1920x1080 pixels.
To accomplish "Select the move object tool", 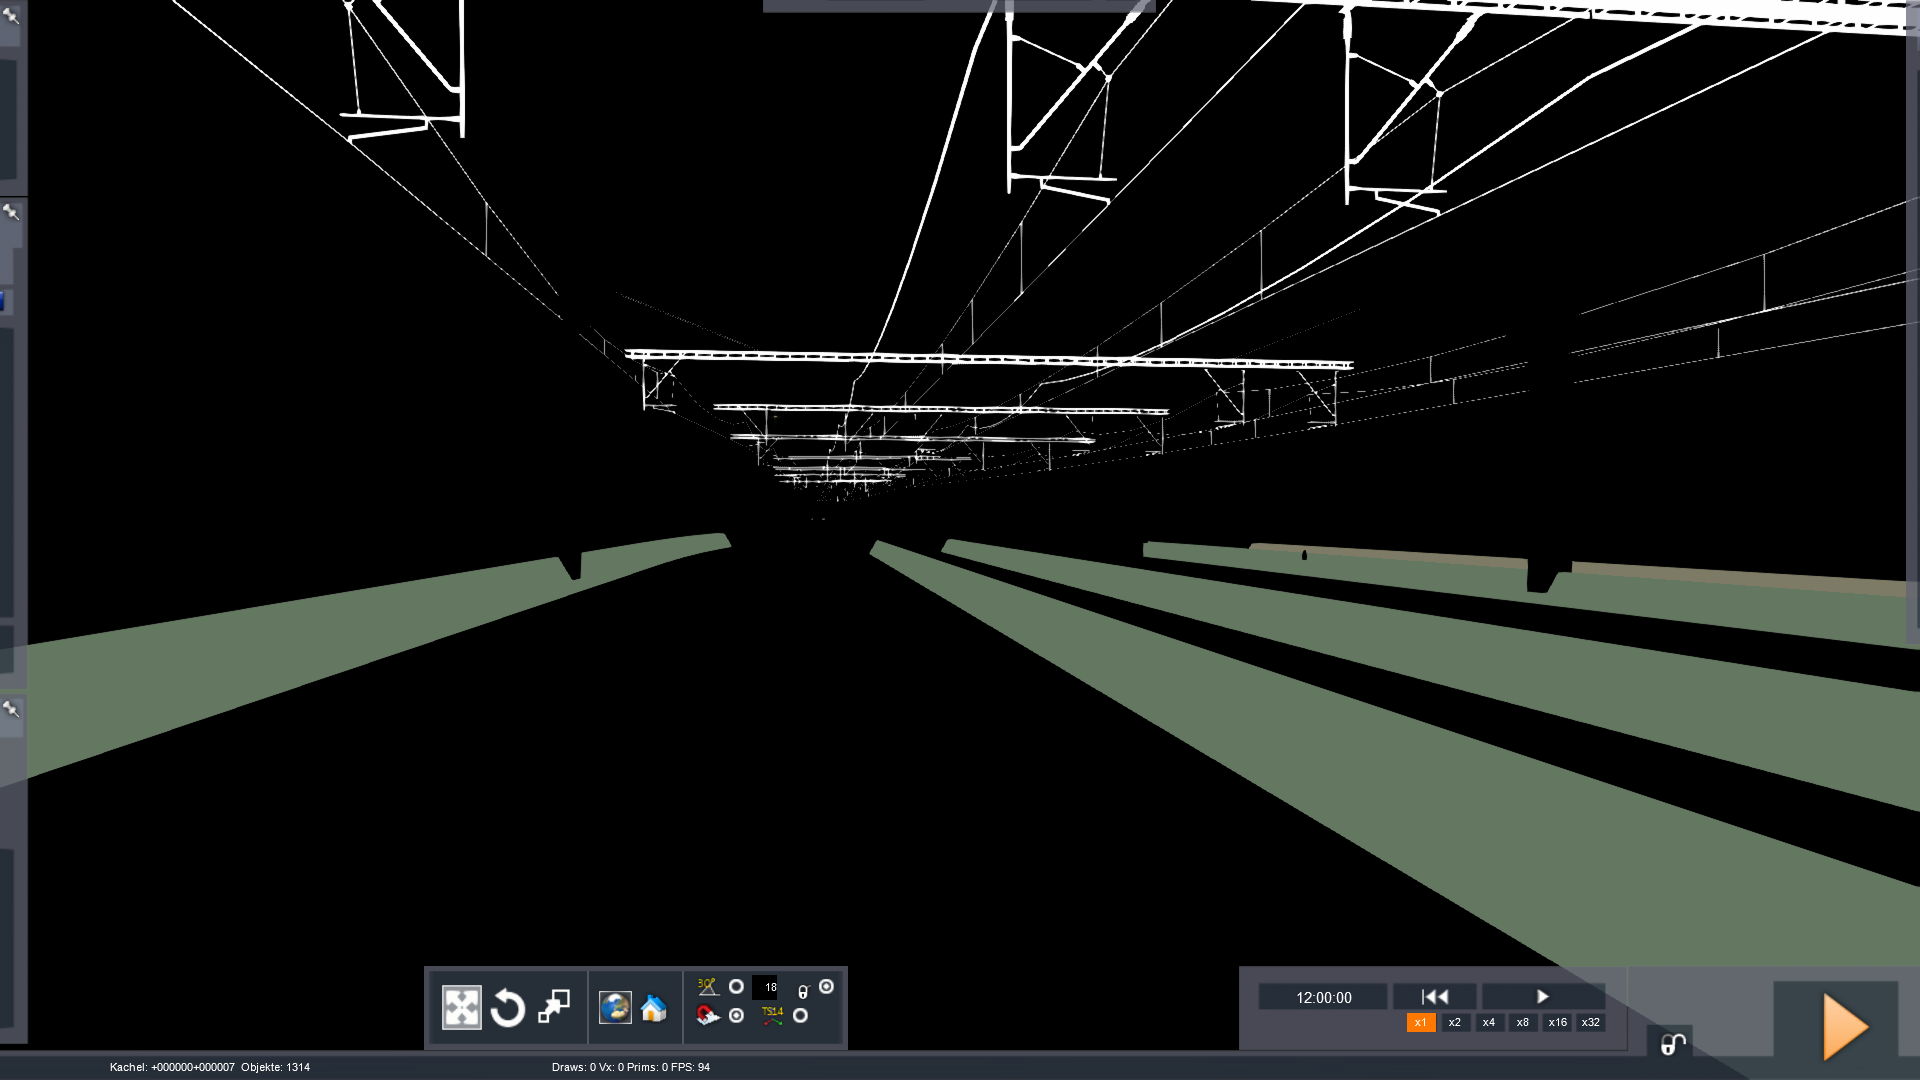I will point(461,1008).
